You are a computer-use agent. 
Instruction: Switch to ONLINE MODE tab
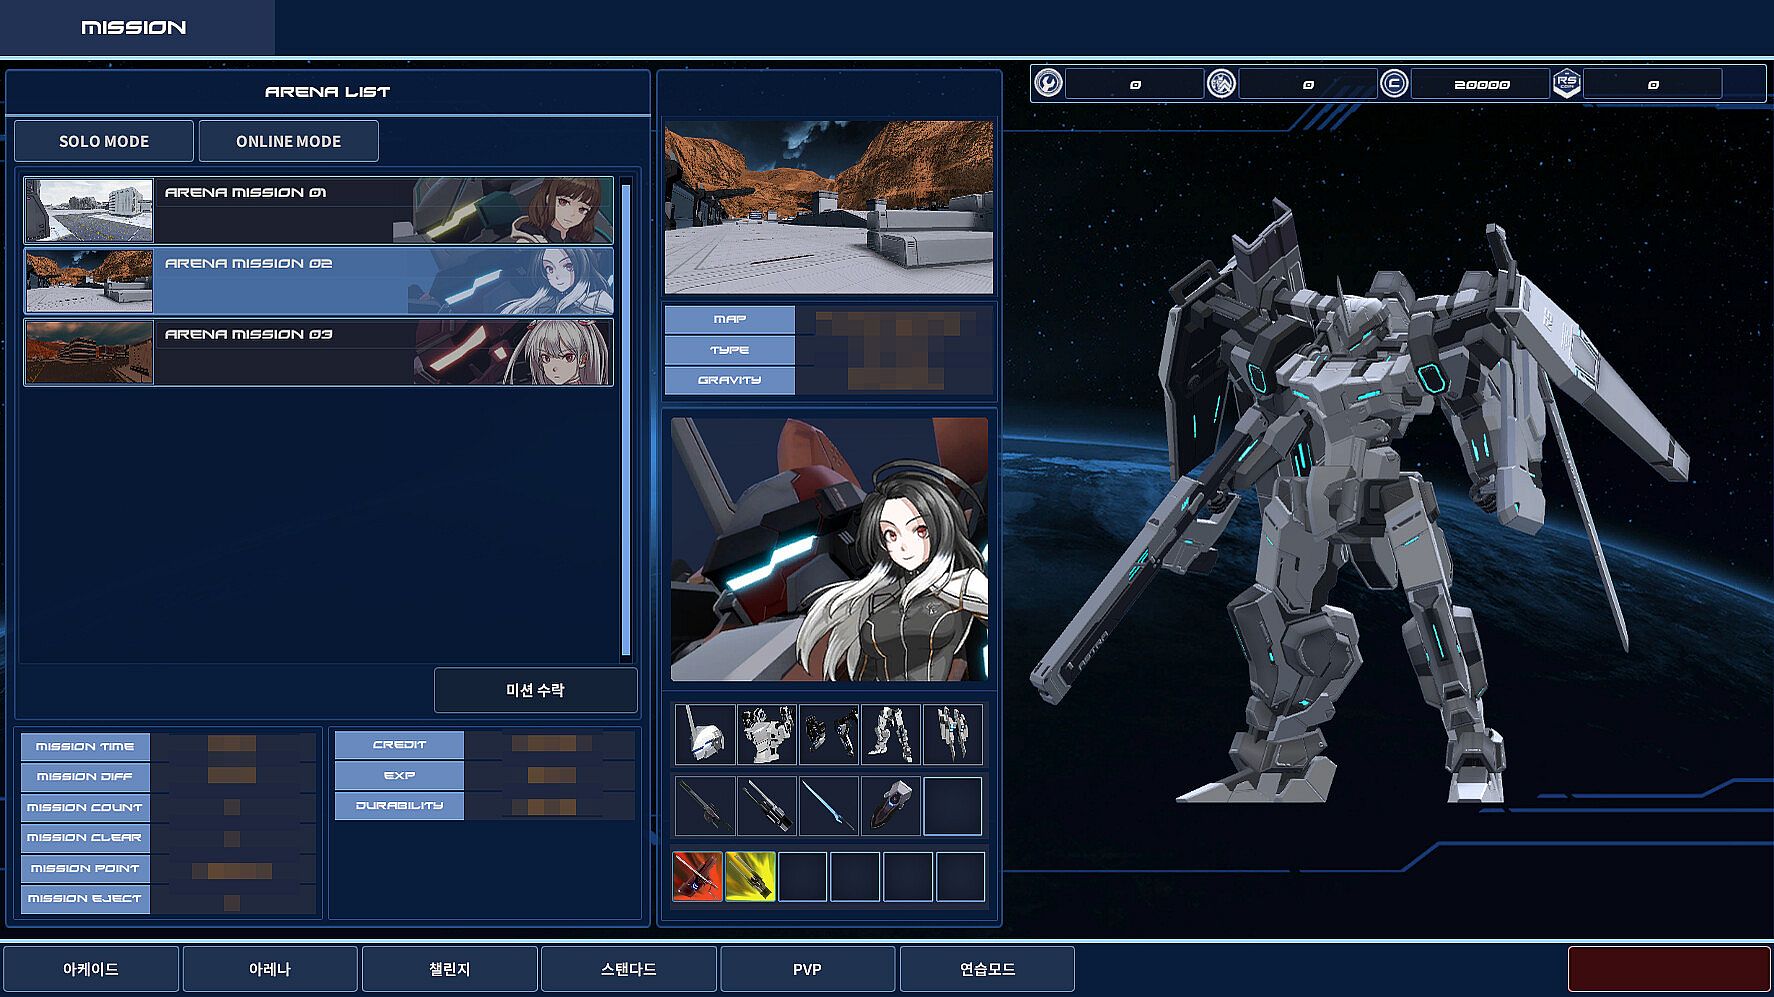coord(289,141)
